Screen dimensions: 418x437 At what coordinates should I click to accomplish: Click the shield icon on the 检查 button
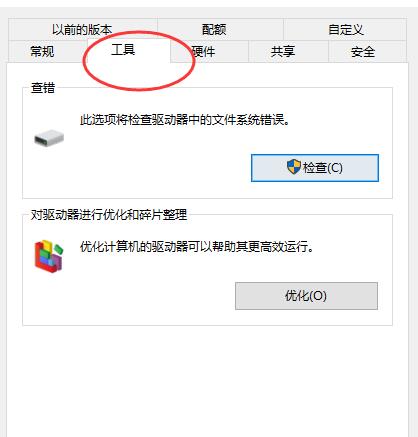294,167
